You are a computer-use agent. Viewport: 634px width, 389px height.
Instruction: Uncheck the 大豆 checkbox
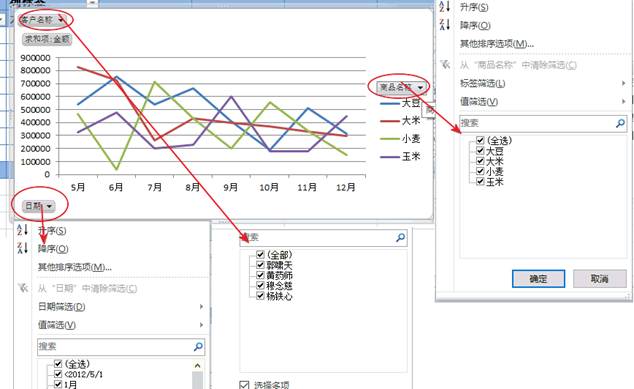(x=480, y=151)
